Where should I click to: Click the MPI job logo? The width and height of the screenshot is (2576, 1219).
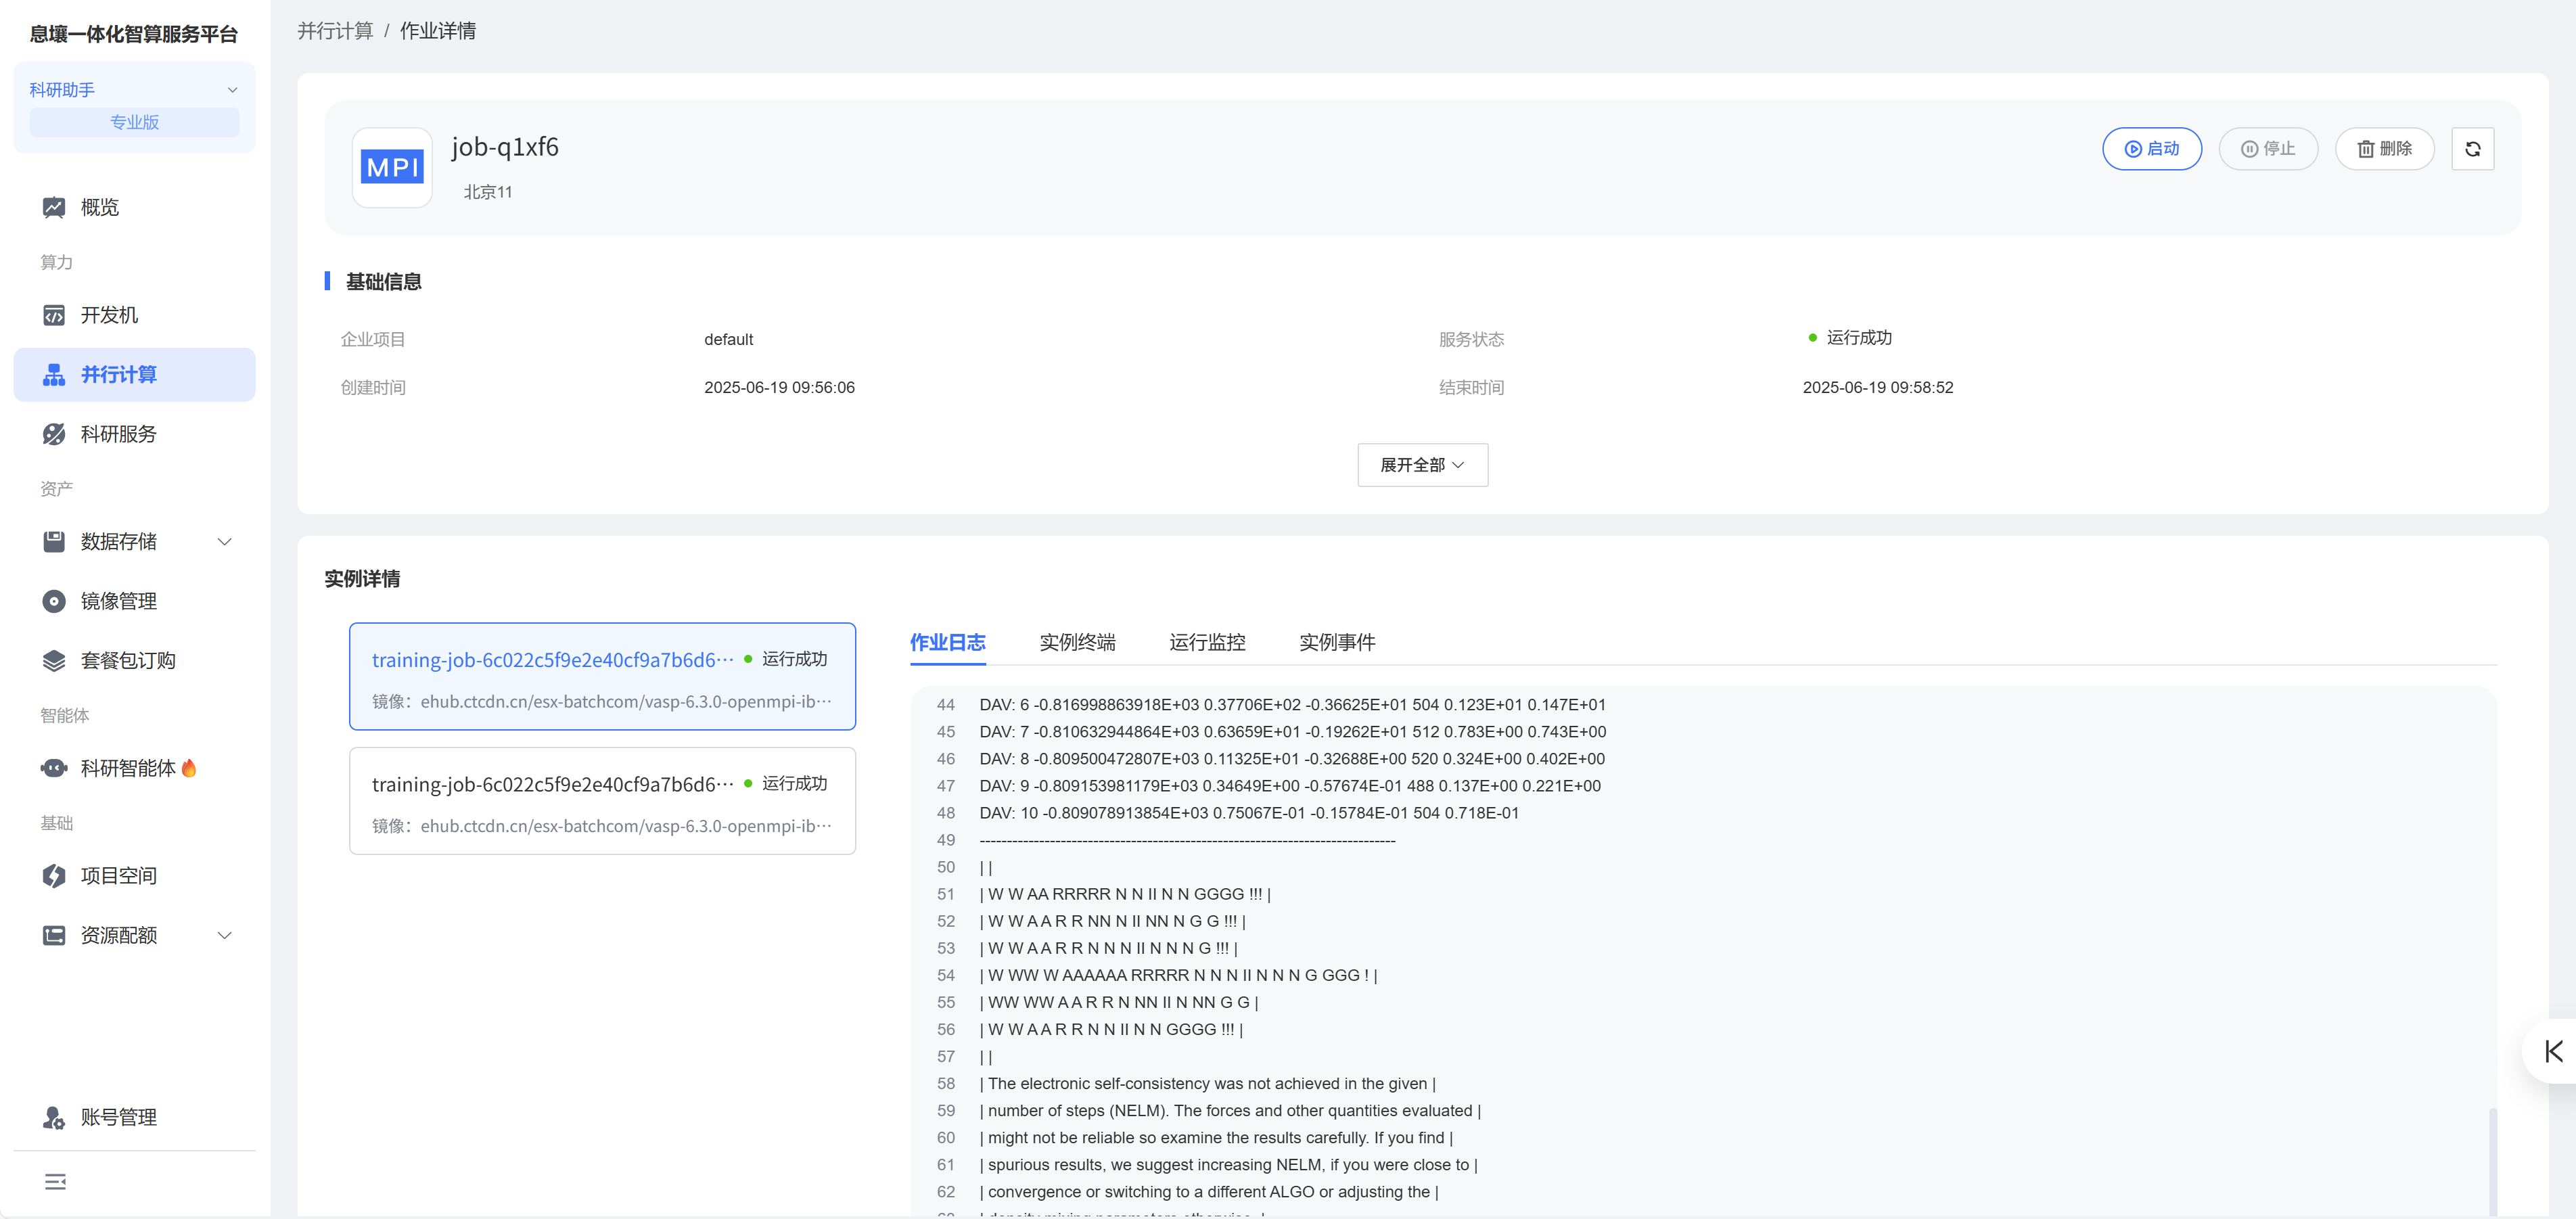click(x=392, y=167)
